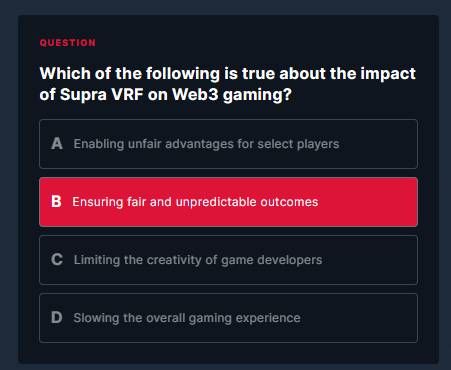
Task: Click the letter A badge
Action: [57, 144]
